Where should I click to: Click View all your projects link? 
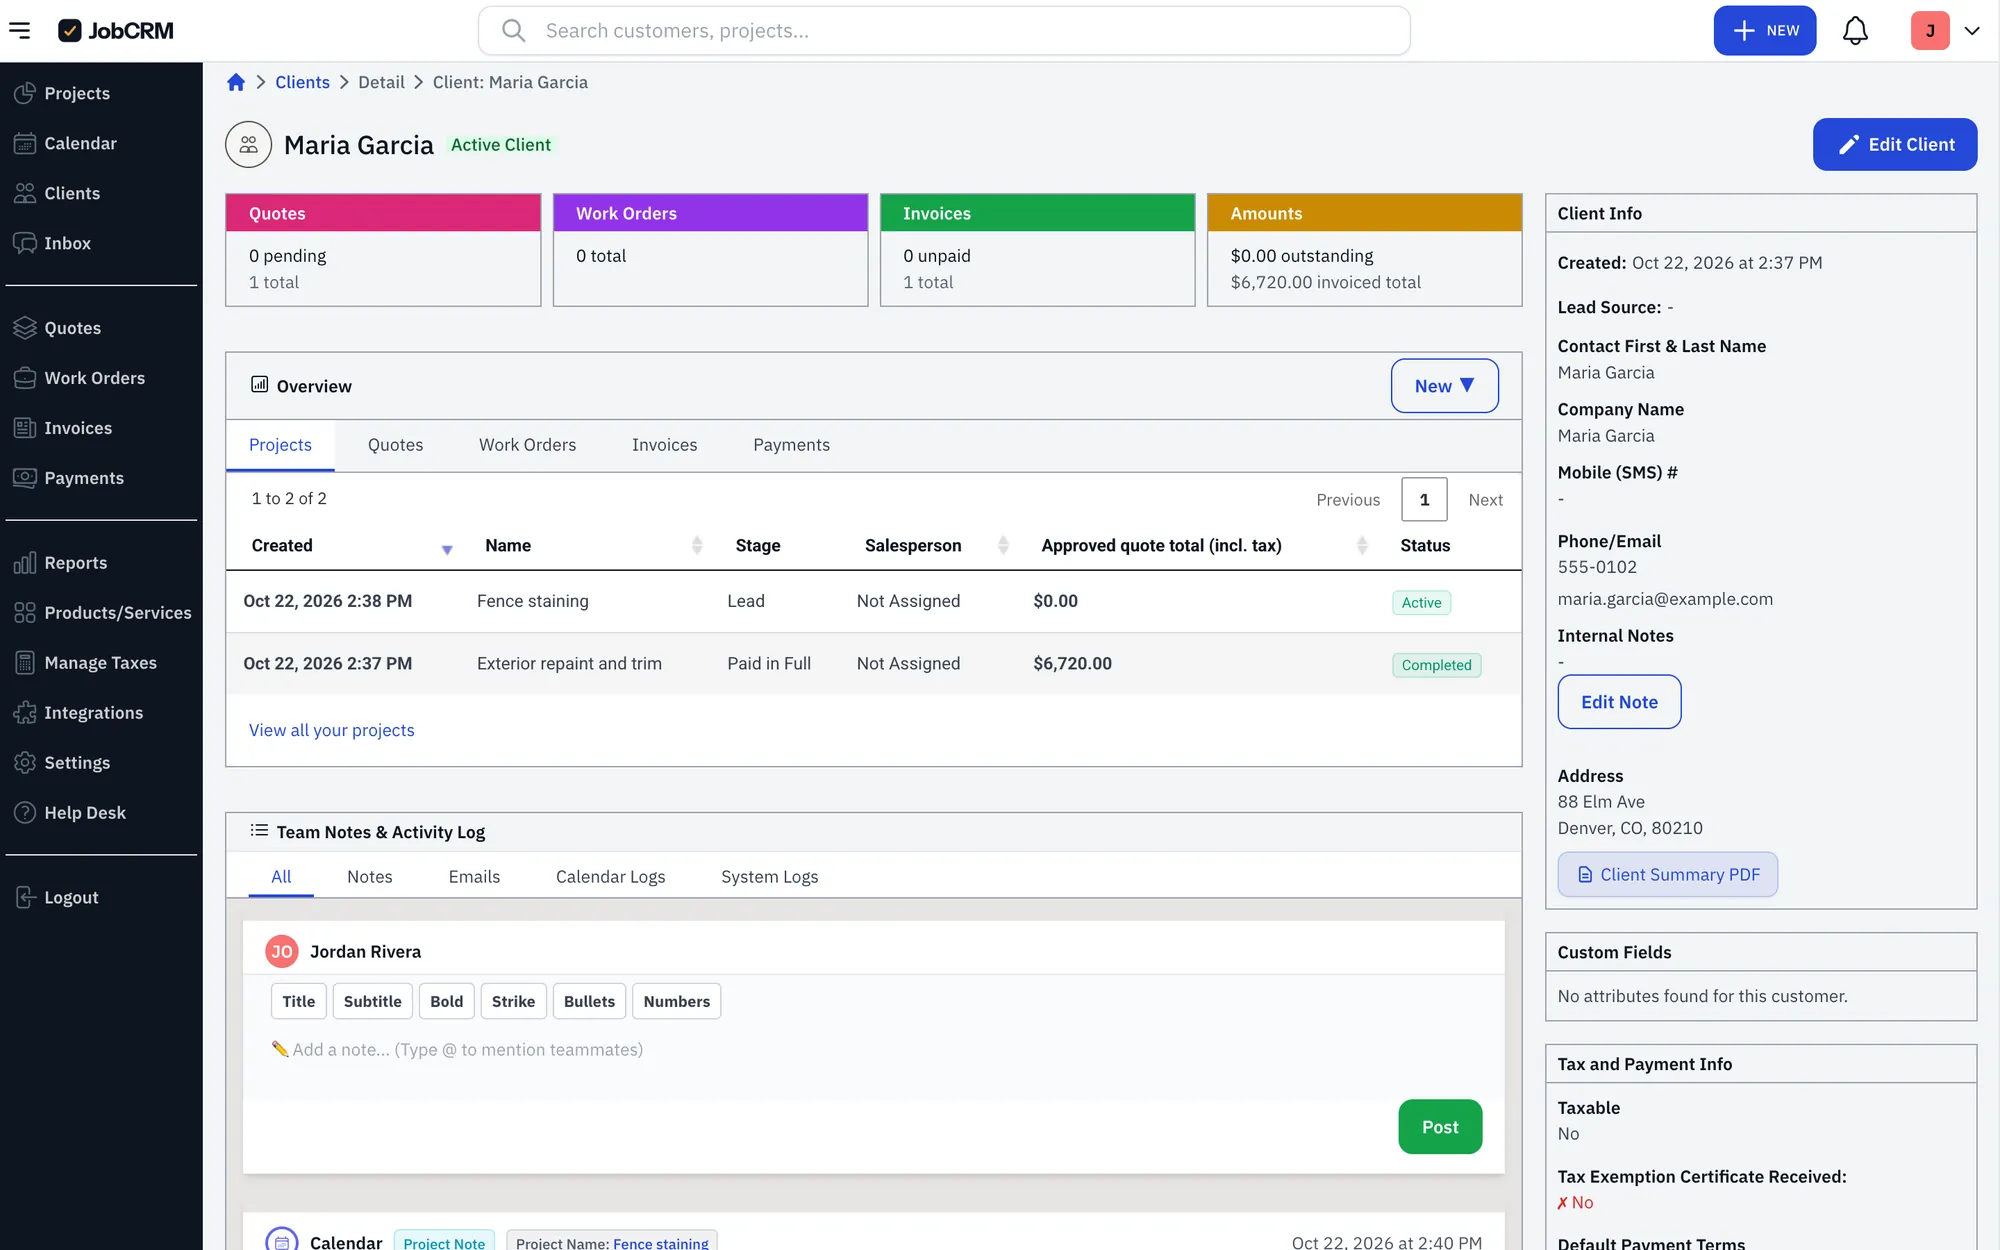point(331,730)
